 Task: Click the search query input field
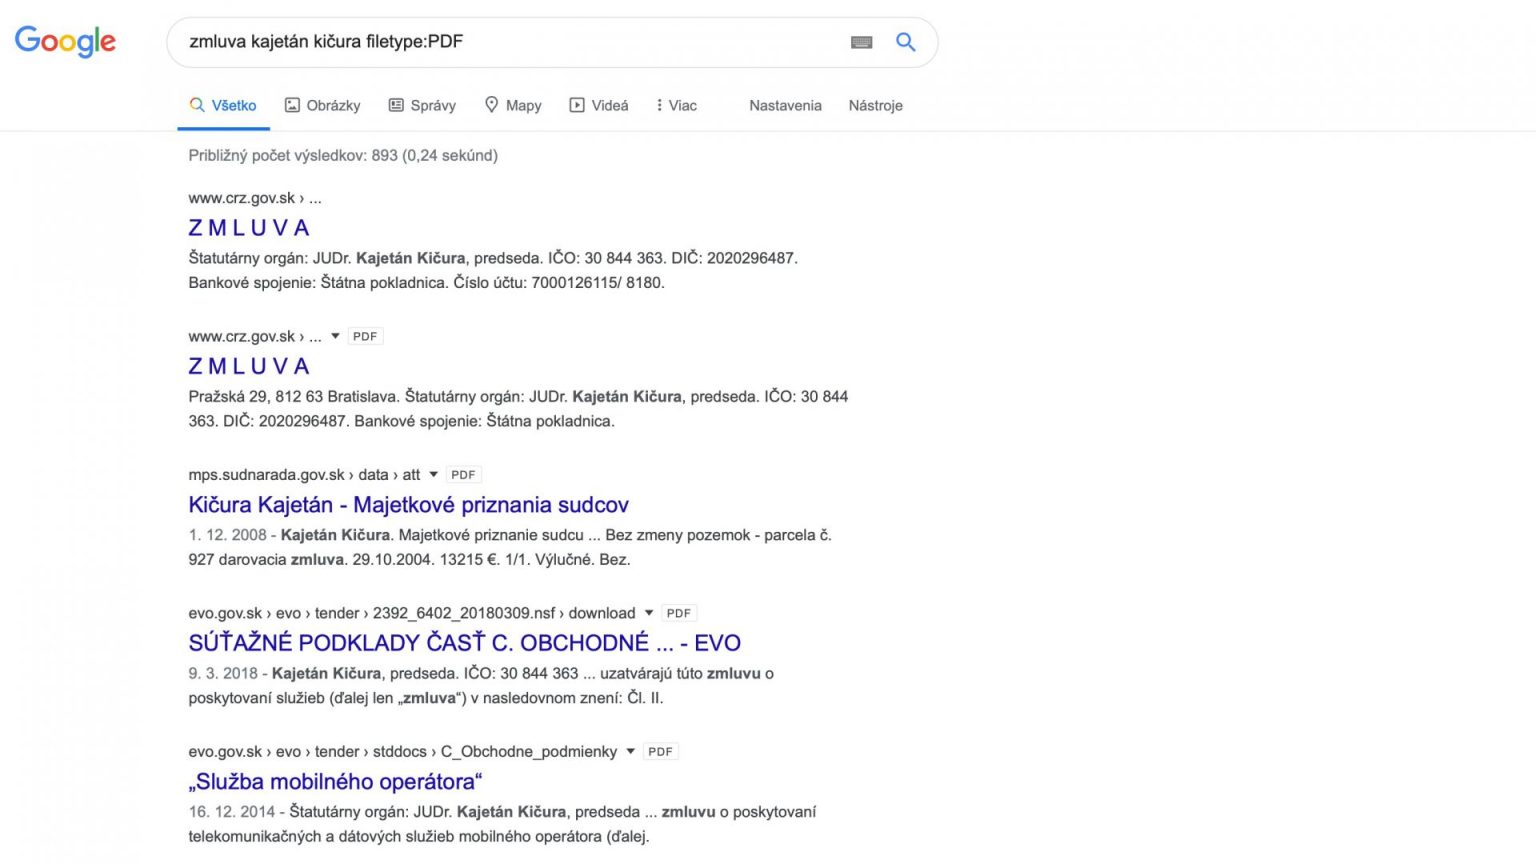click(500, 42)
